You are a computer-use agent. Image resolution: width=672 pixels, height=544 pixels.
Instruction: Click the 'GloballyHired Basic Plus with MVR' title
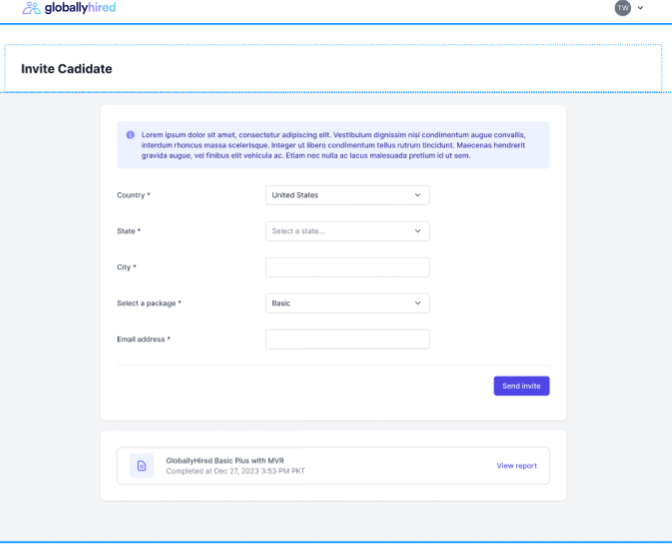[223, 460]
